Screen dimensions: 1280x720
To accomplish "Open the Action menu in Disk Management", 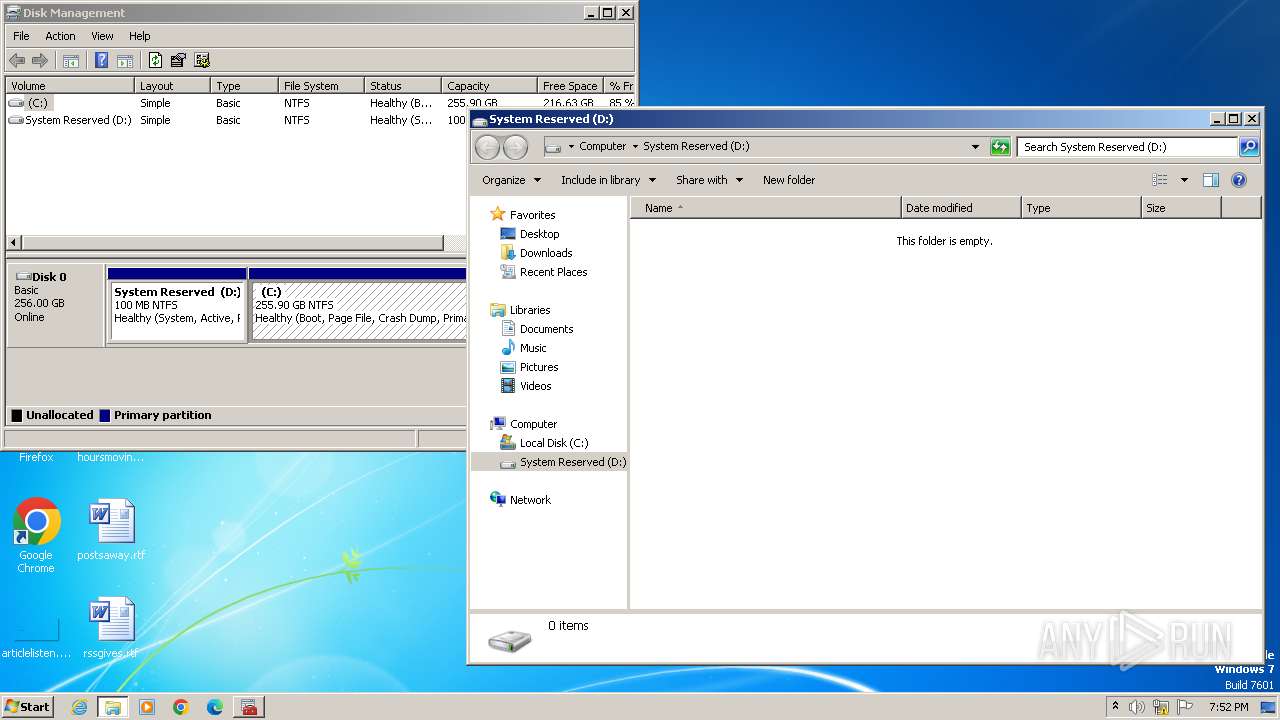I will [x=60, y=36].
